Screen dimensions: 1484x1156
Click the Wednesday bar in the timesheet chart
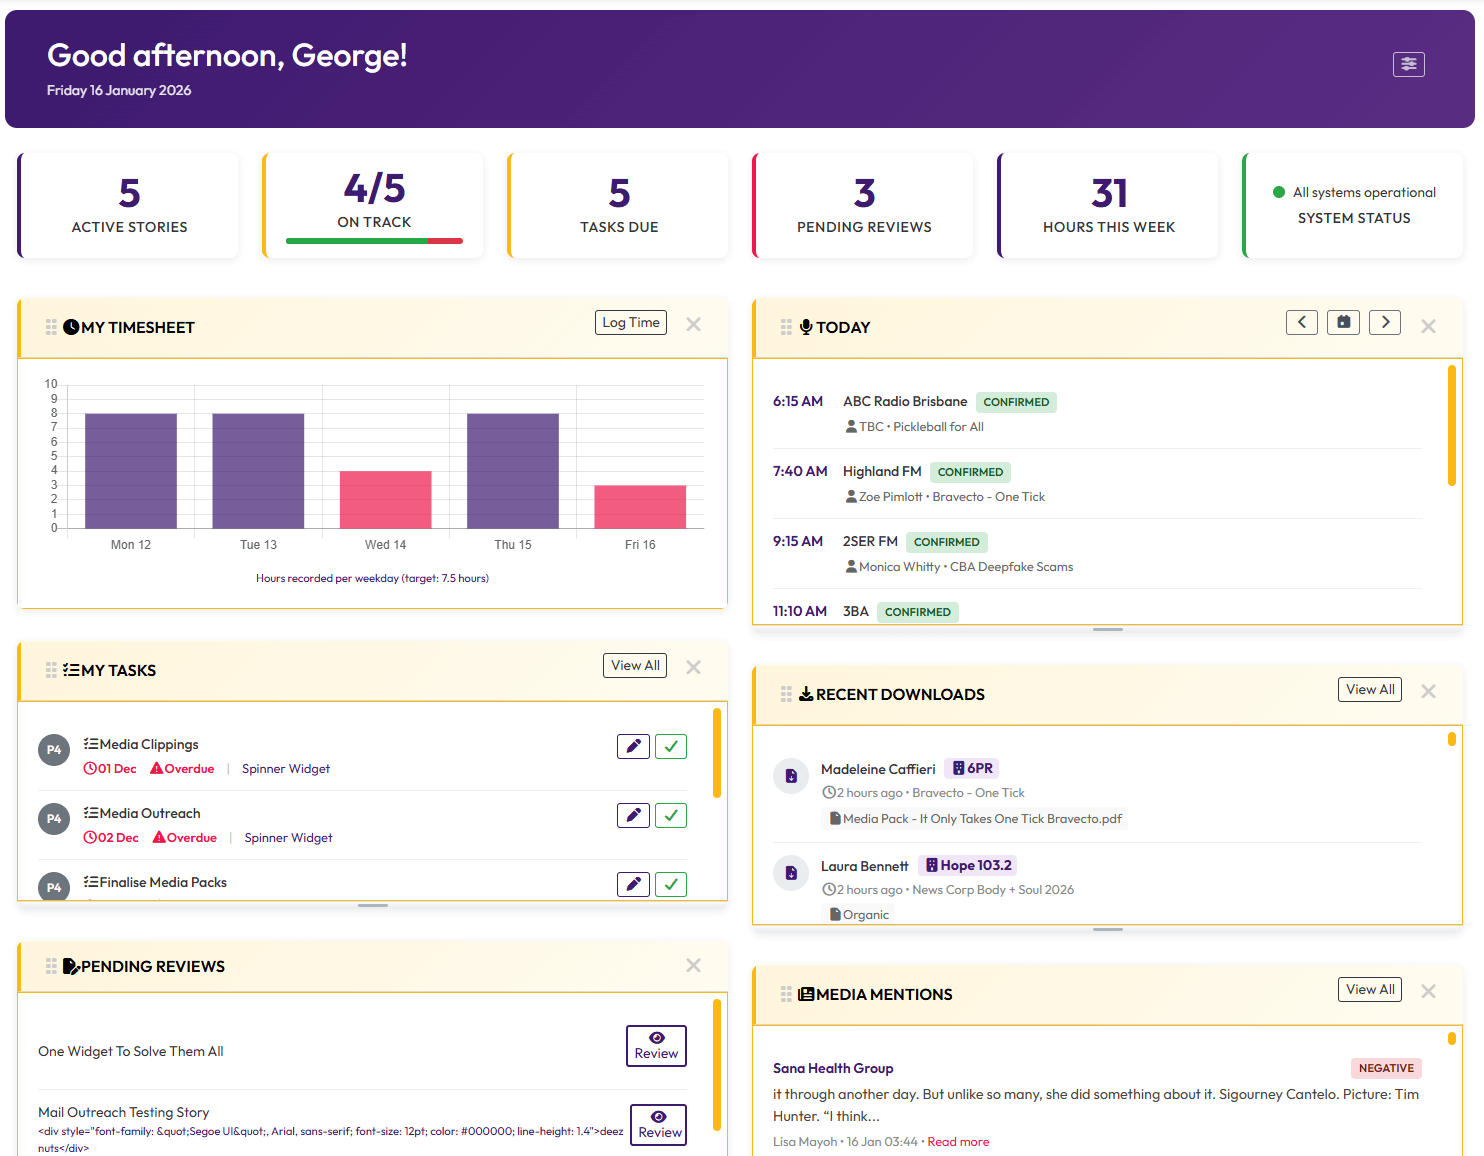(x=385, y=500)
